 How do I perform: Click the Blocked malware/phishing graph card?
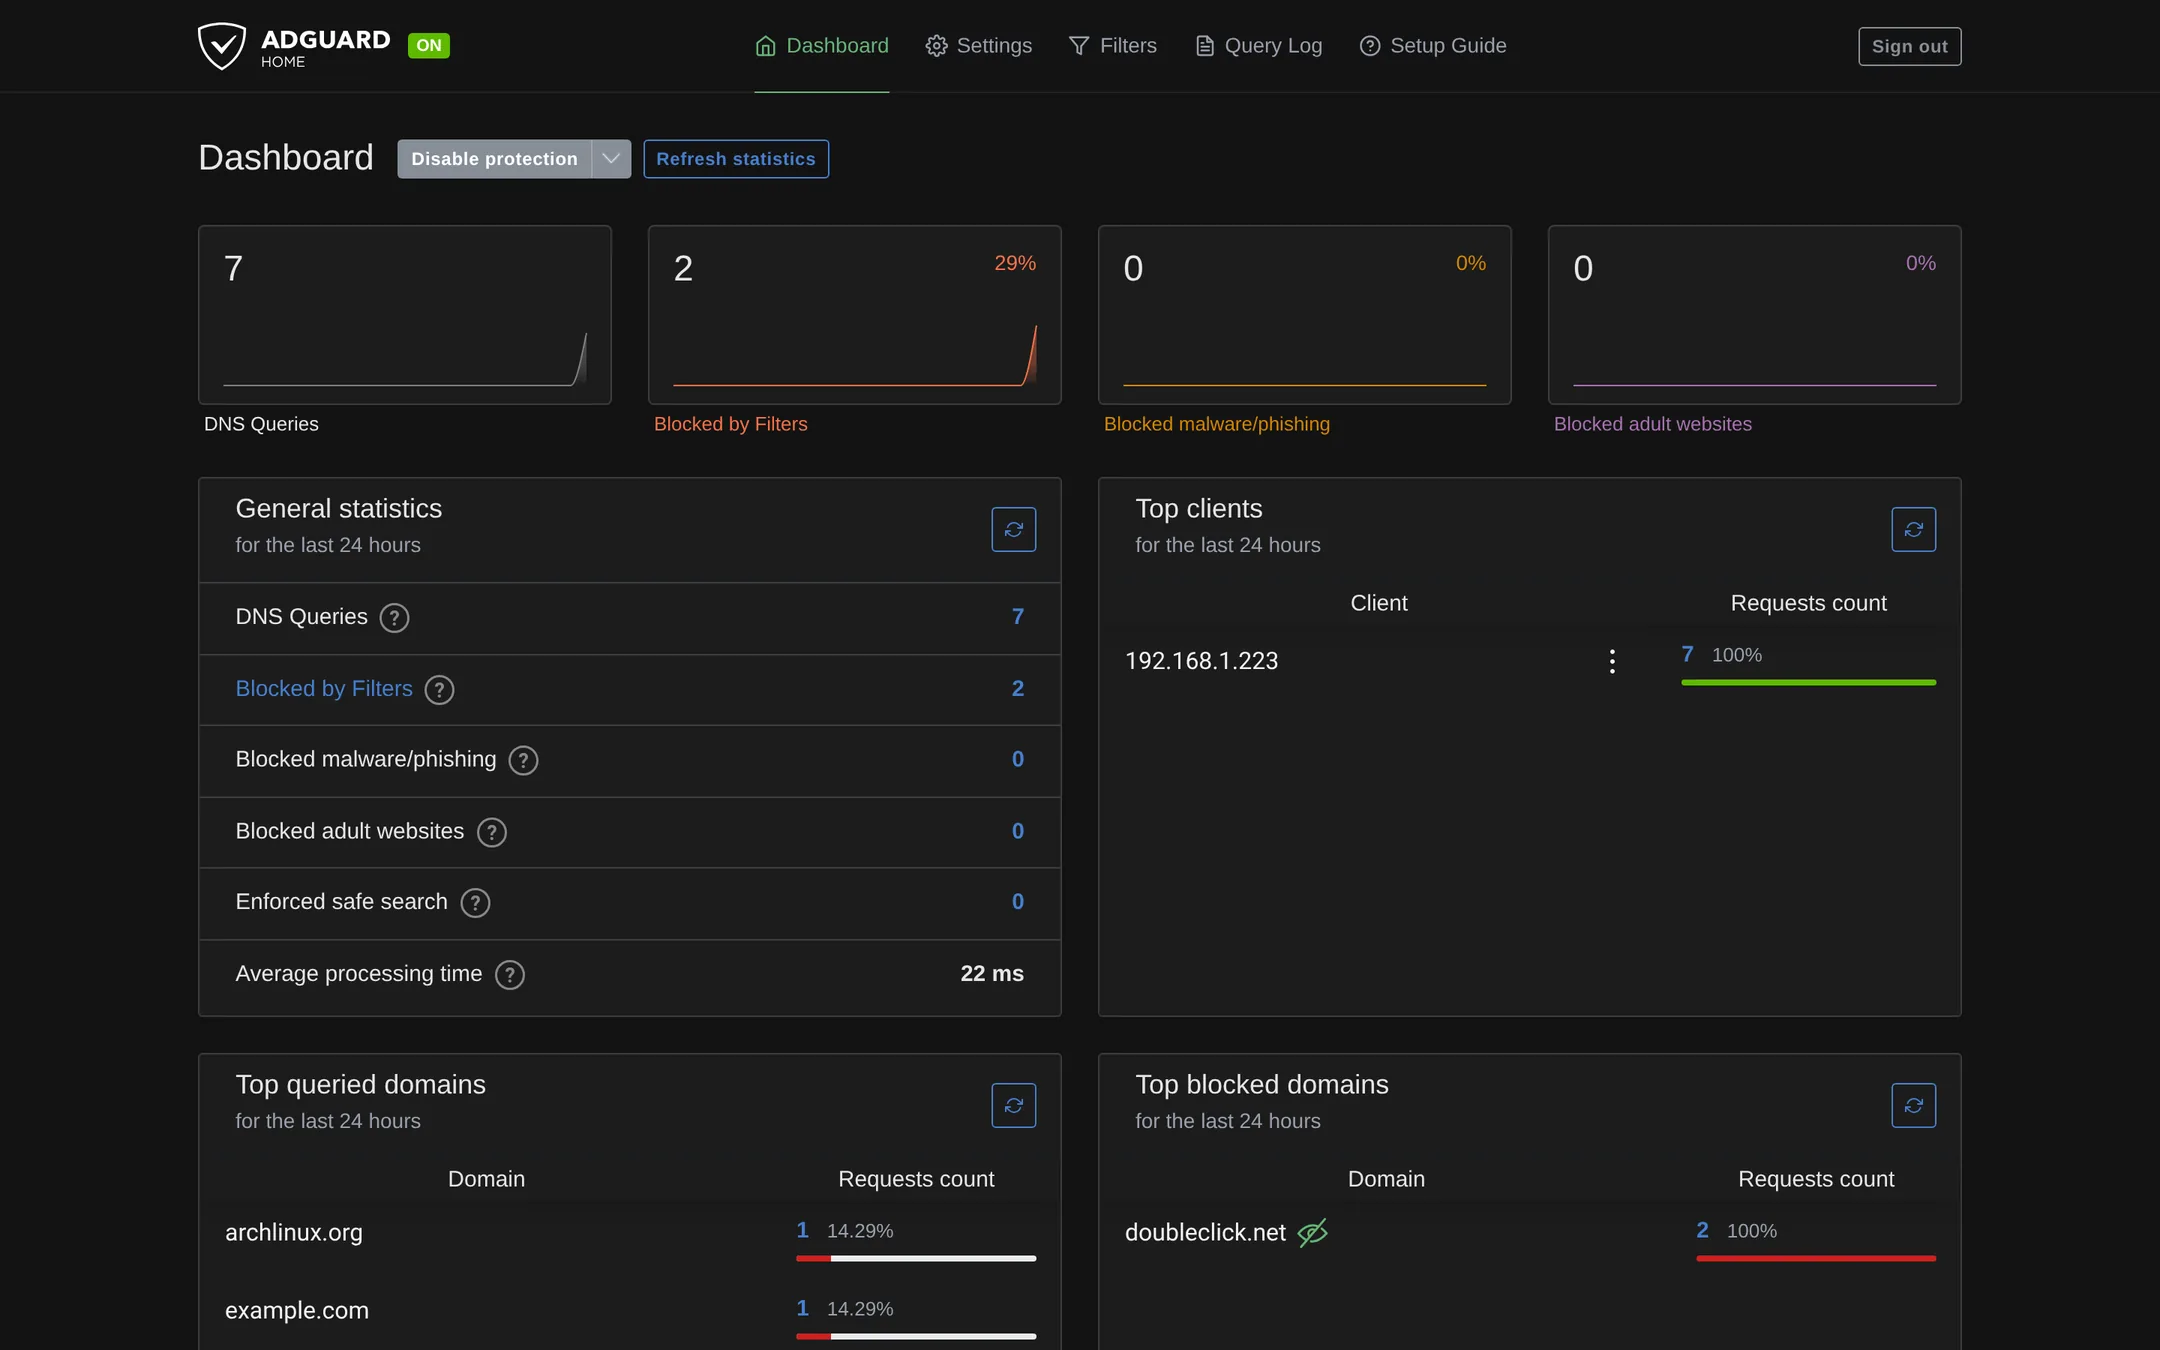(x=1305, y=315)
